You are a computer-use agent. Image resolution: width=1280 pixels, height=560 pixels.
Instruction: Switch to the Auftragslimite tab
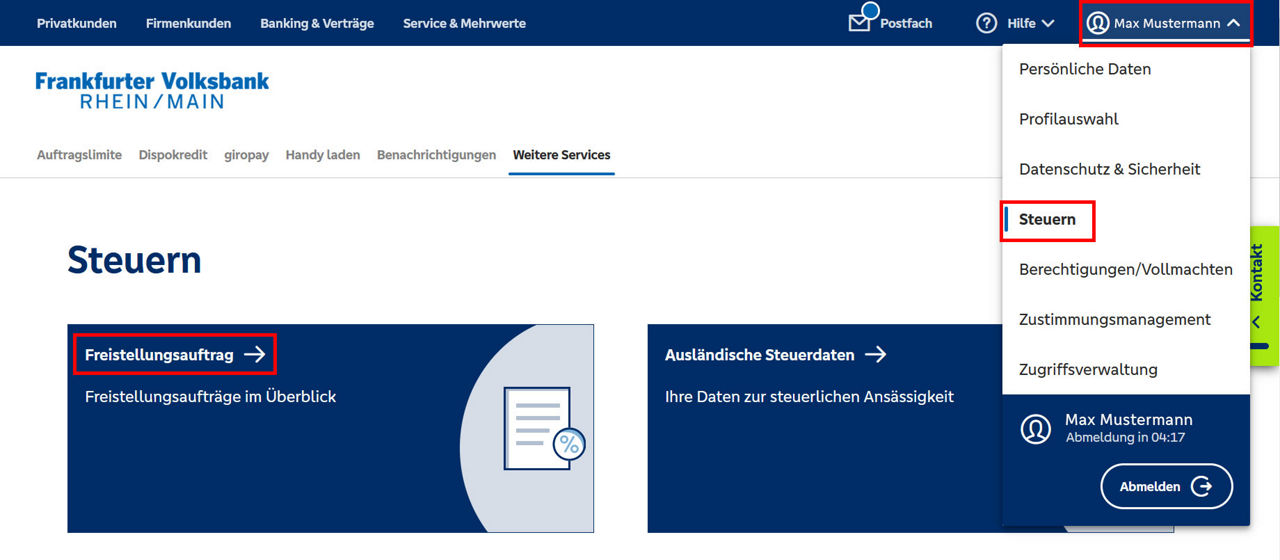pos(79,155)
